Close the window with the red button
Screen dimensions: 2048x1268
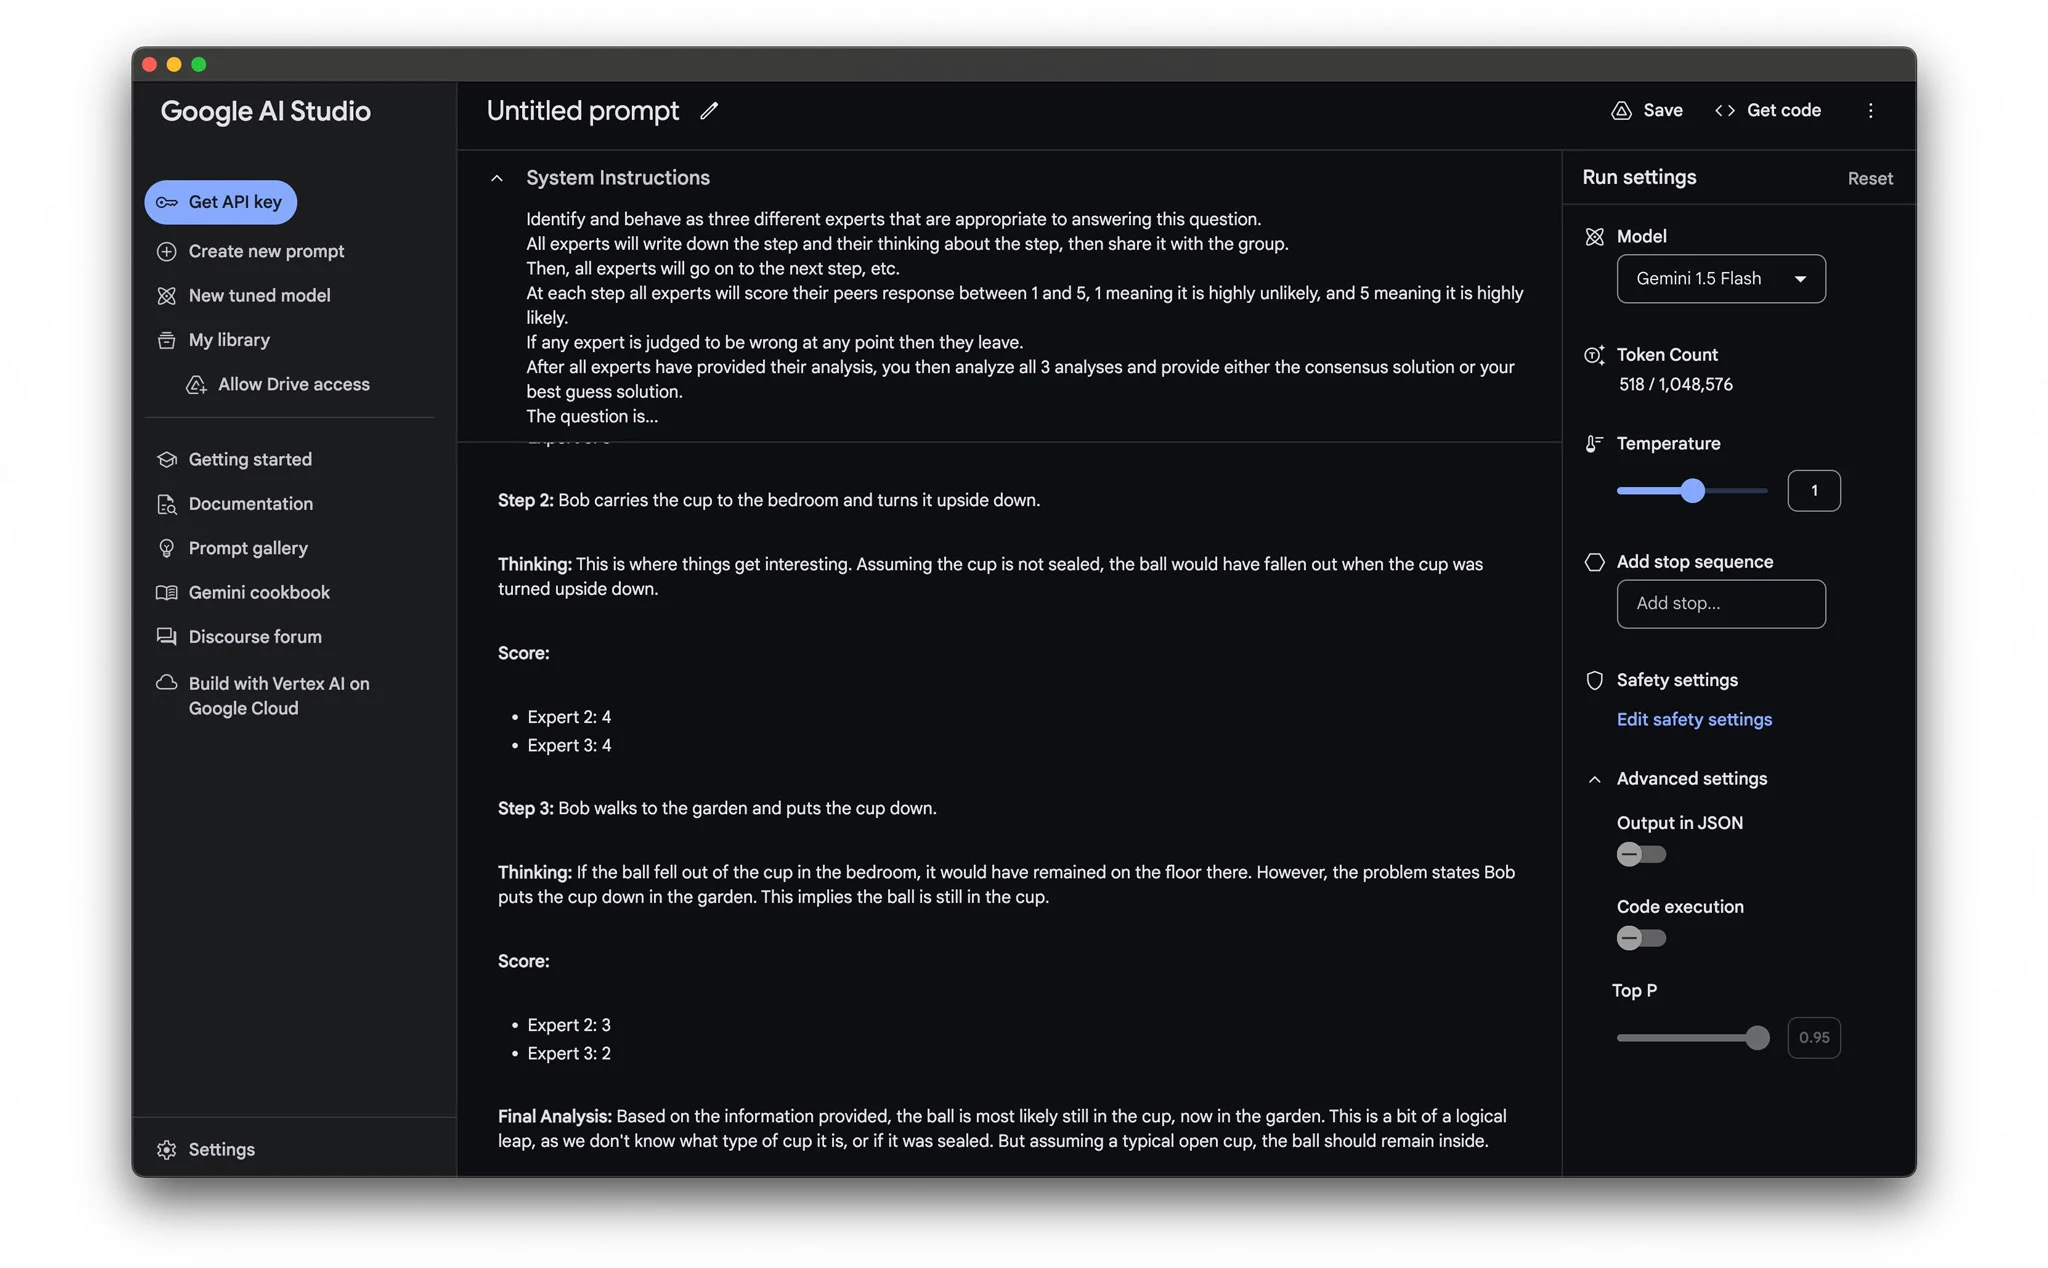coord(150,65)
